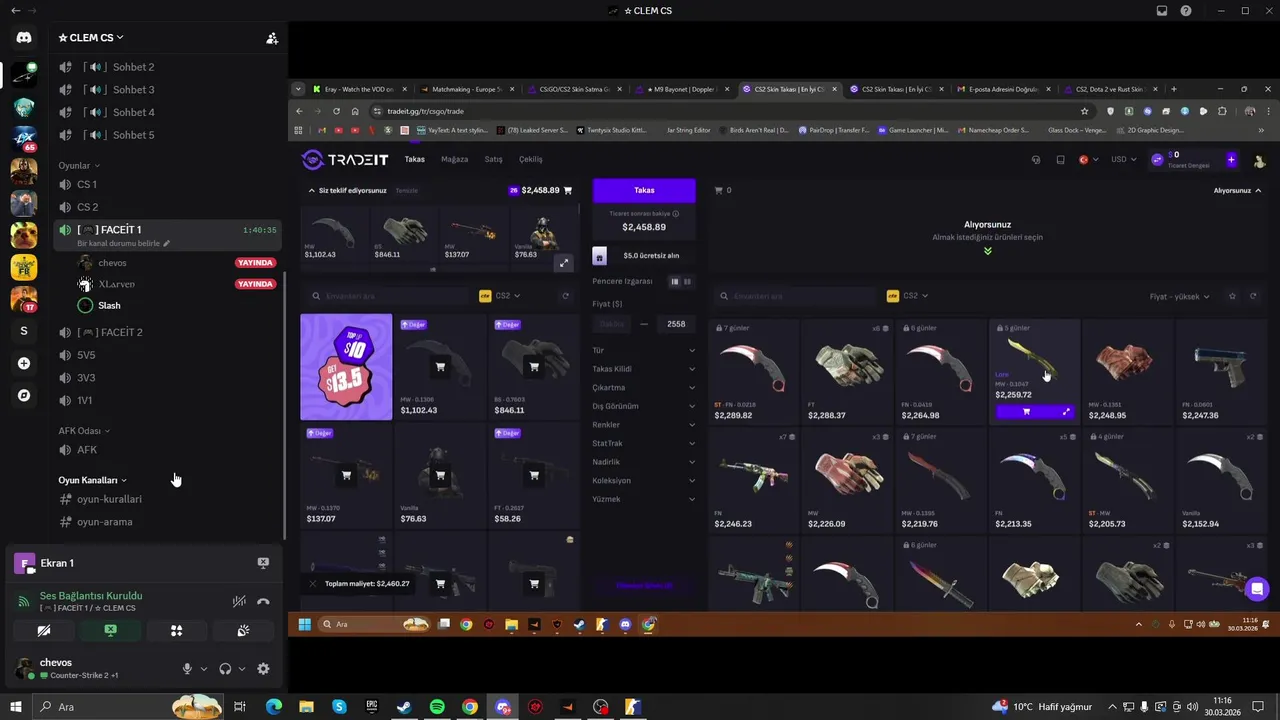Add trade balance with purple plus button
This screenshot has width=1280, height=720.
click(x=1231, y=160)
